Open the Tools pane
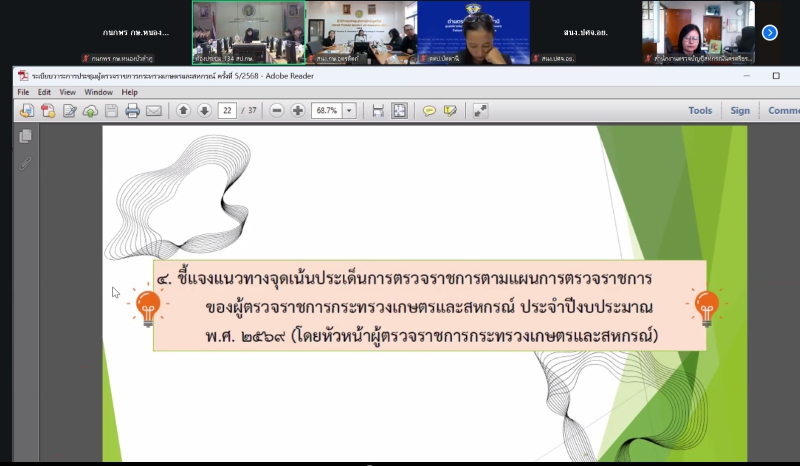800x466 pixels. click(x=700, y=111)
